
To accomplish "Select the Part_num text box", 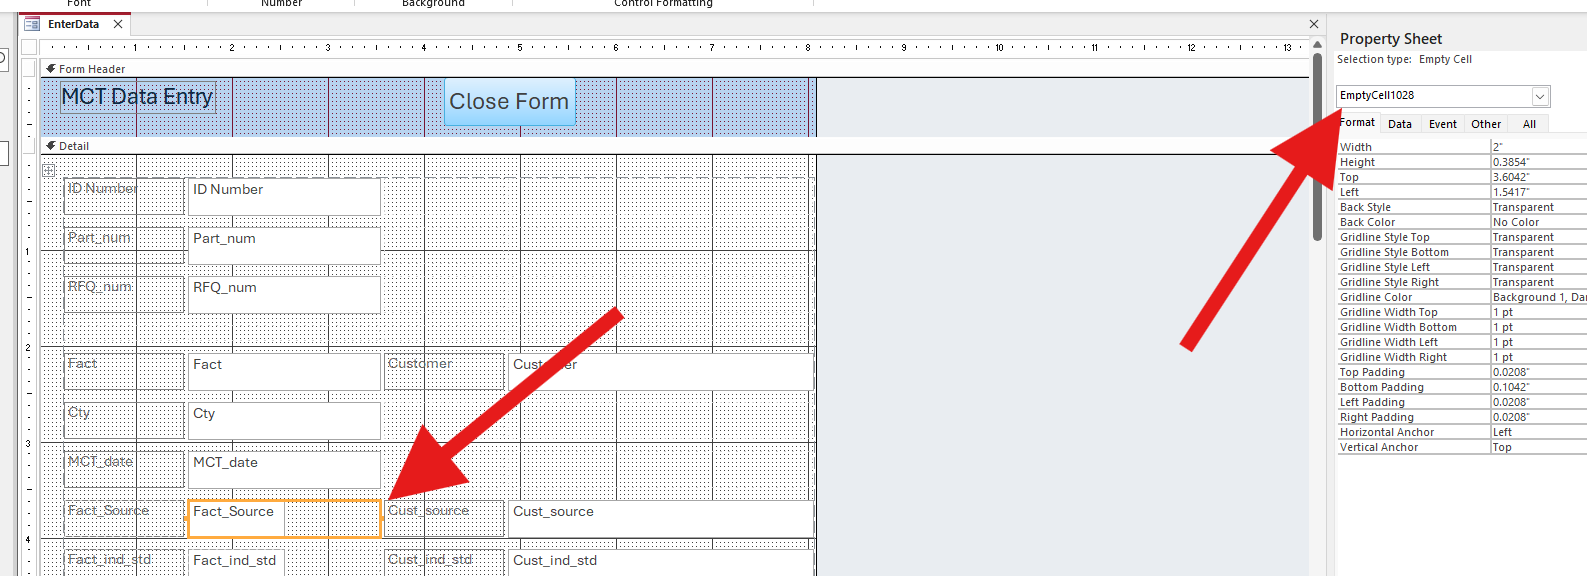I will point(284,245).
